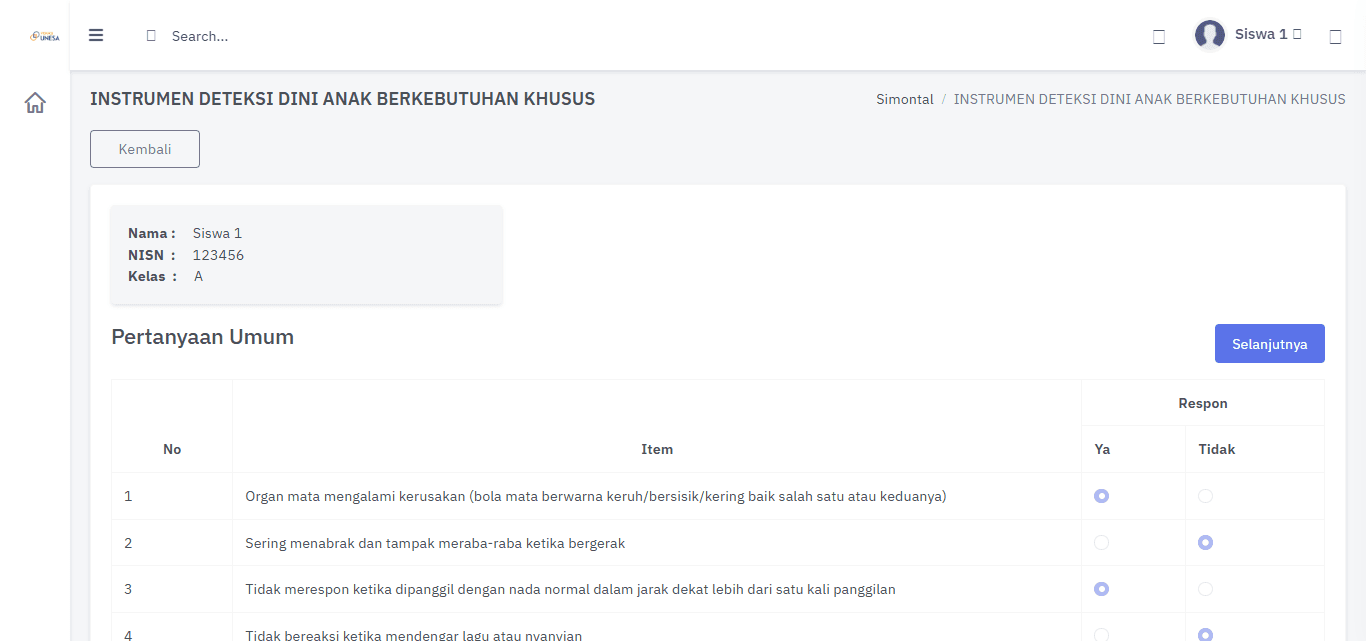Click item text 'Organ mata mengalami kerusakan'

596,496
